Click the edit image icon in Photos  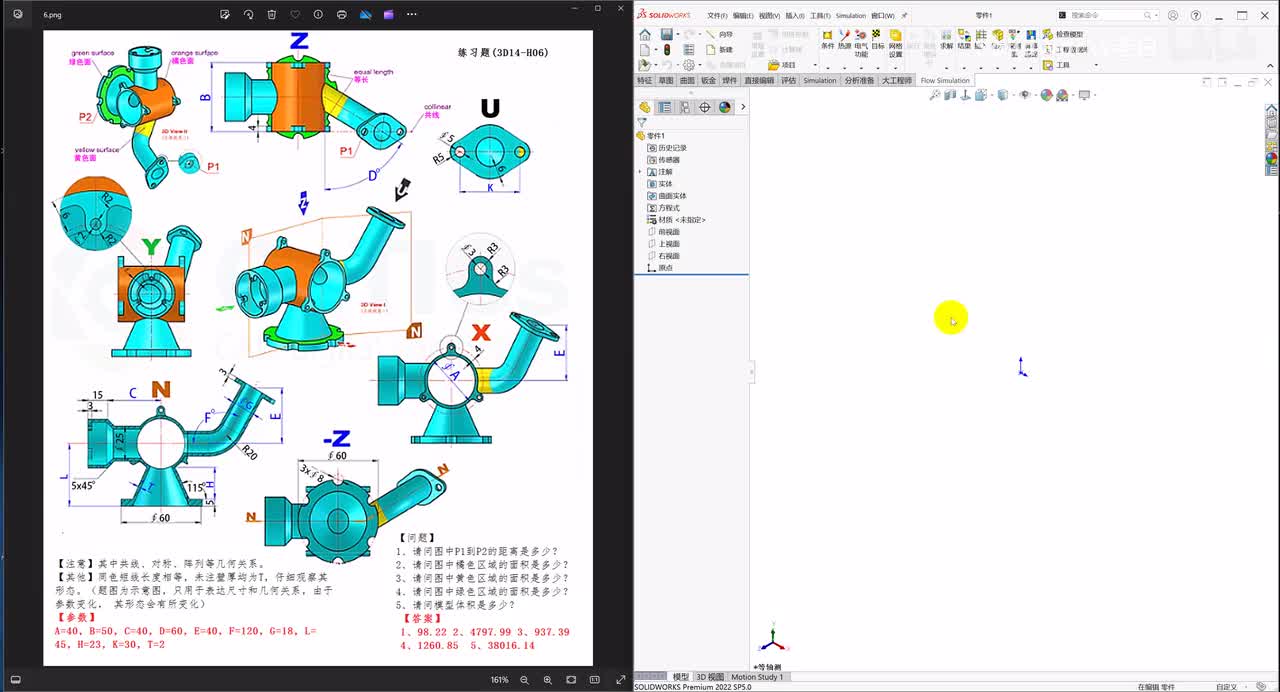pos(225,15)
